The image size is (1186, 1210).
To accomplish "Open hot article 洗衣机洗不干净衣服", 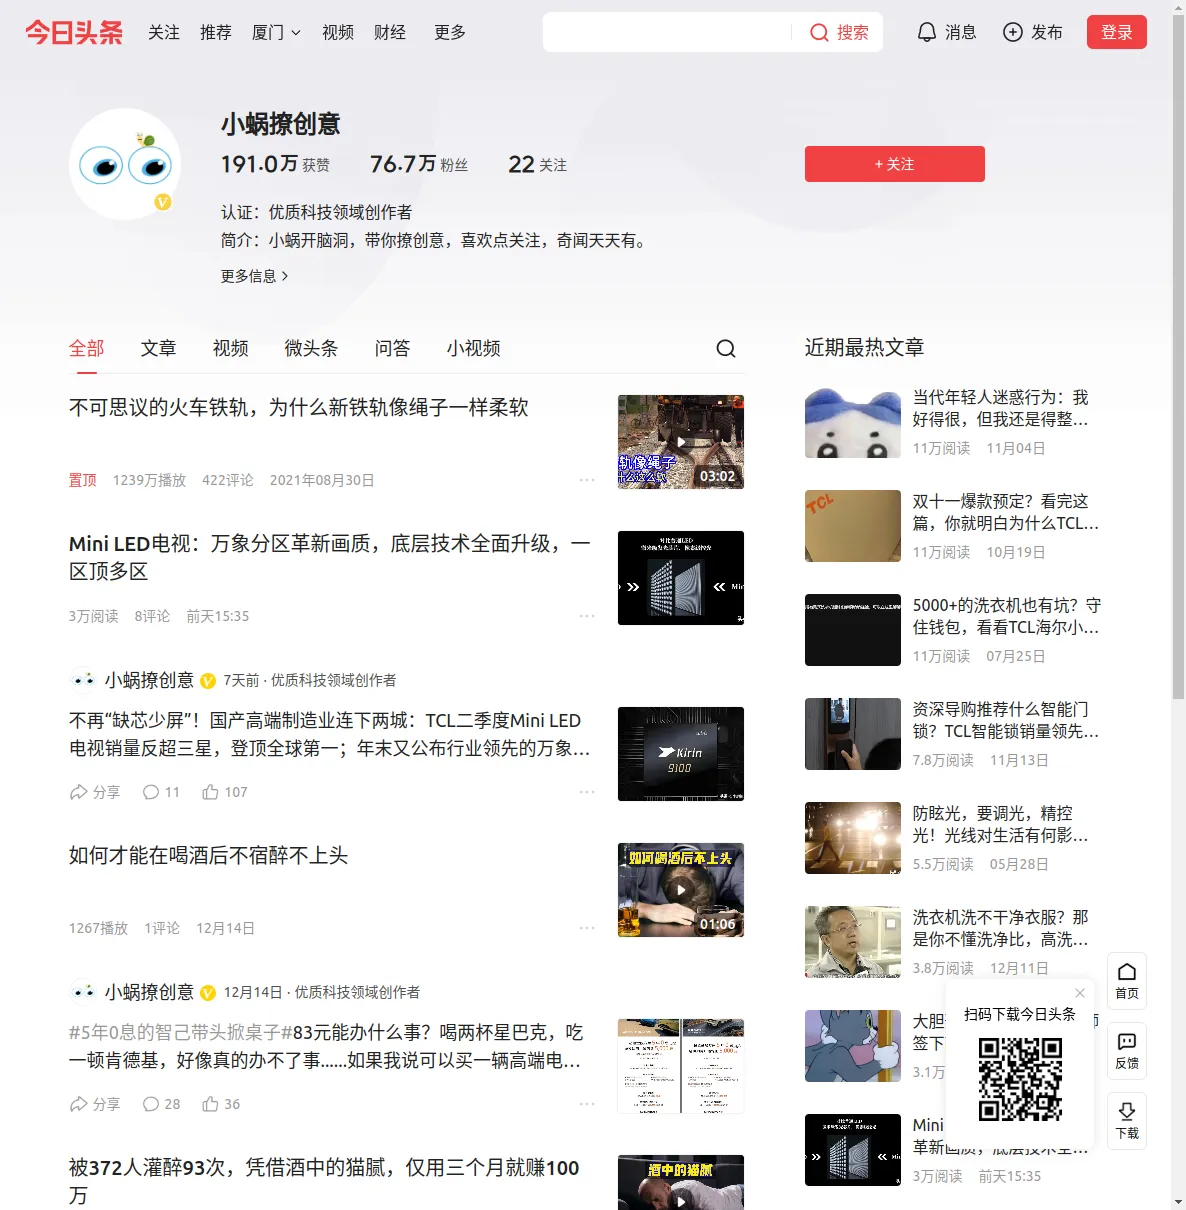I will [x=1001, y=928].
